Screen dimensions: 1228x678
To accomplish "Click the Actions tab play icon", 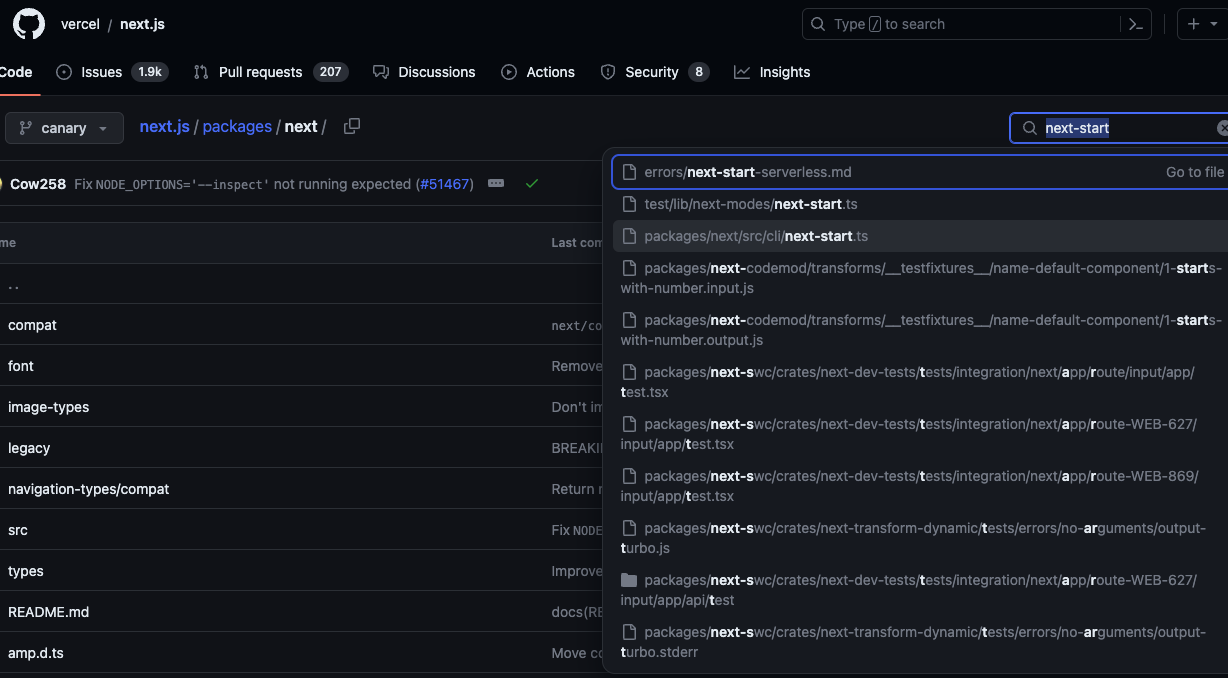I will coord(509,72).
